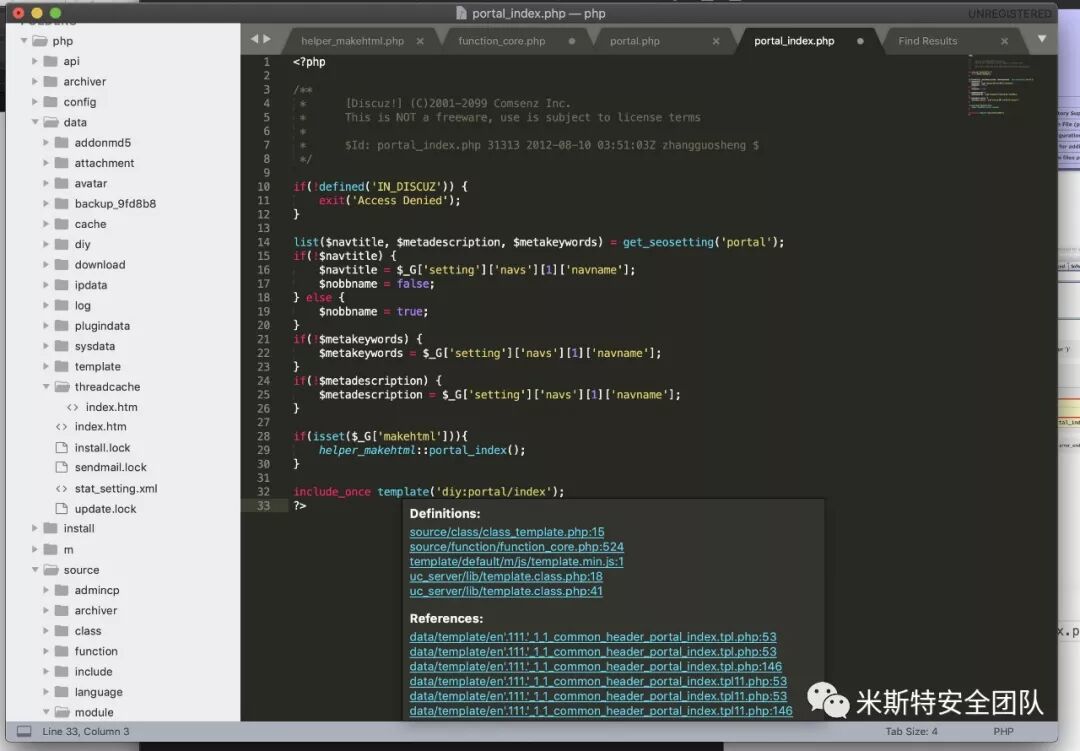Collapse the php root folder
Image resolution: width=1080 pixels, height=751 pixels.
coord(24,41)
